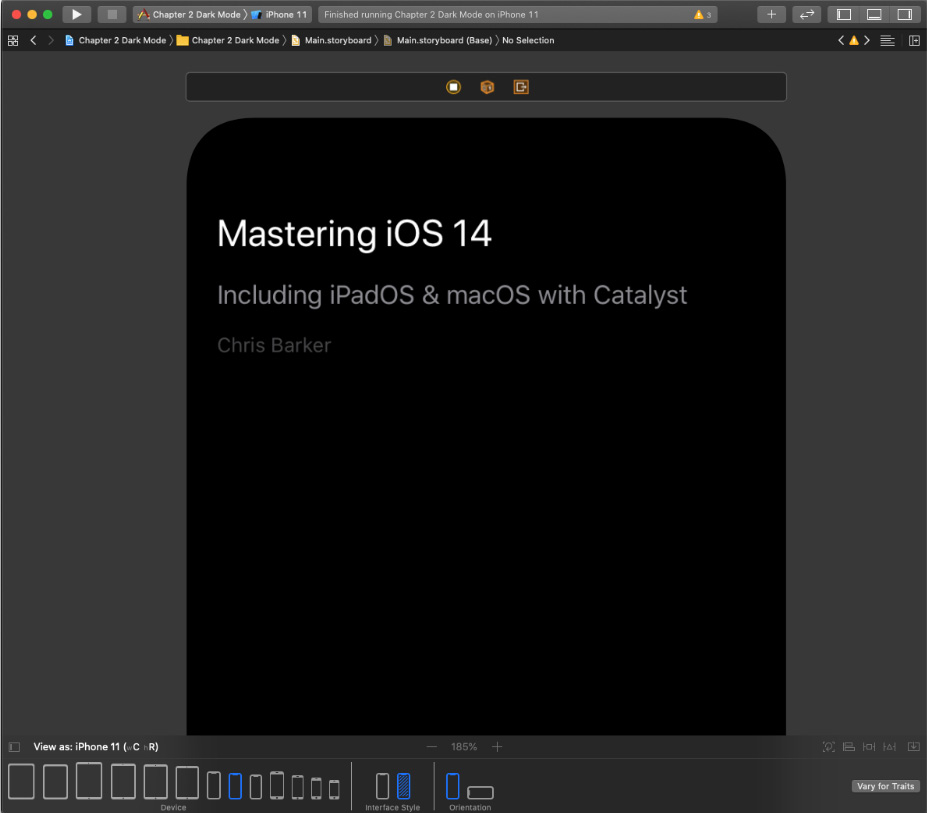The height and width of the screenshot is (813, 927).
Task: Open Resolve Auto Layout Issues menu
Action: pyautogui.click(x=890, y=747)
